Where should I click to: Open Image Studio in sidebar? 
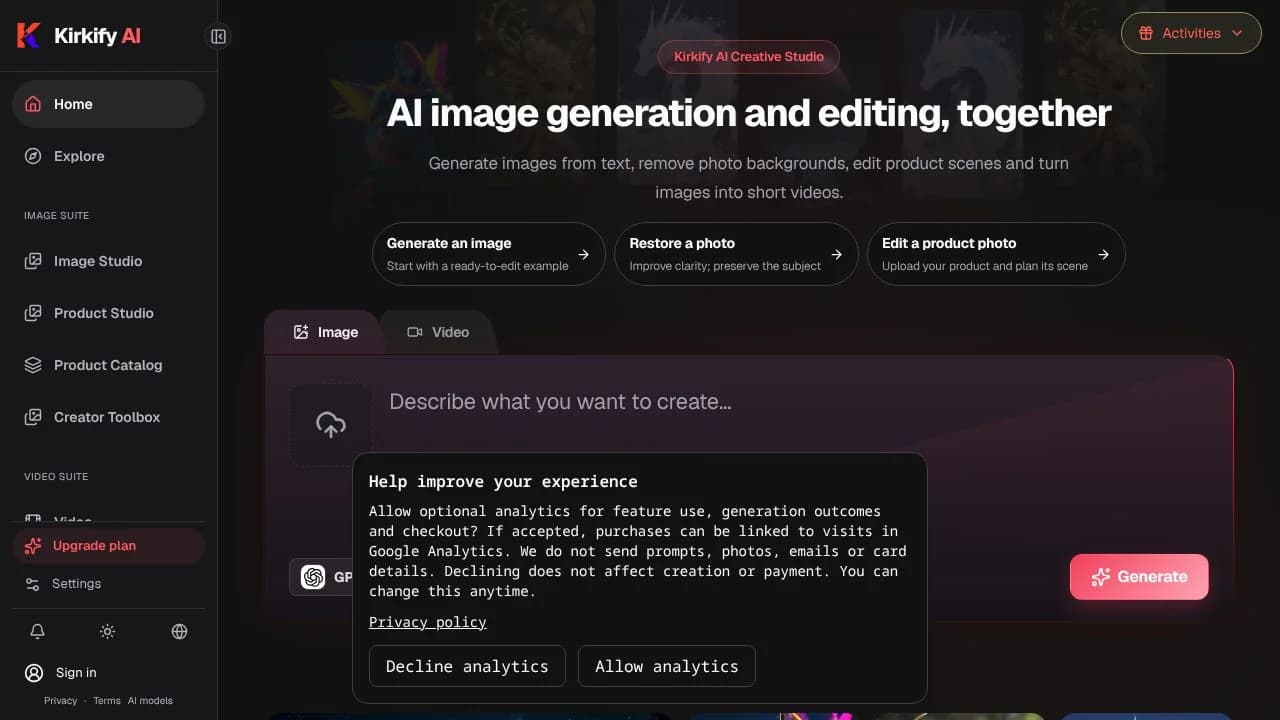click(x=108, y=261)
